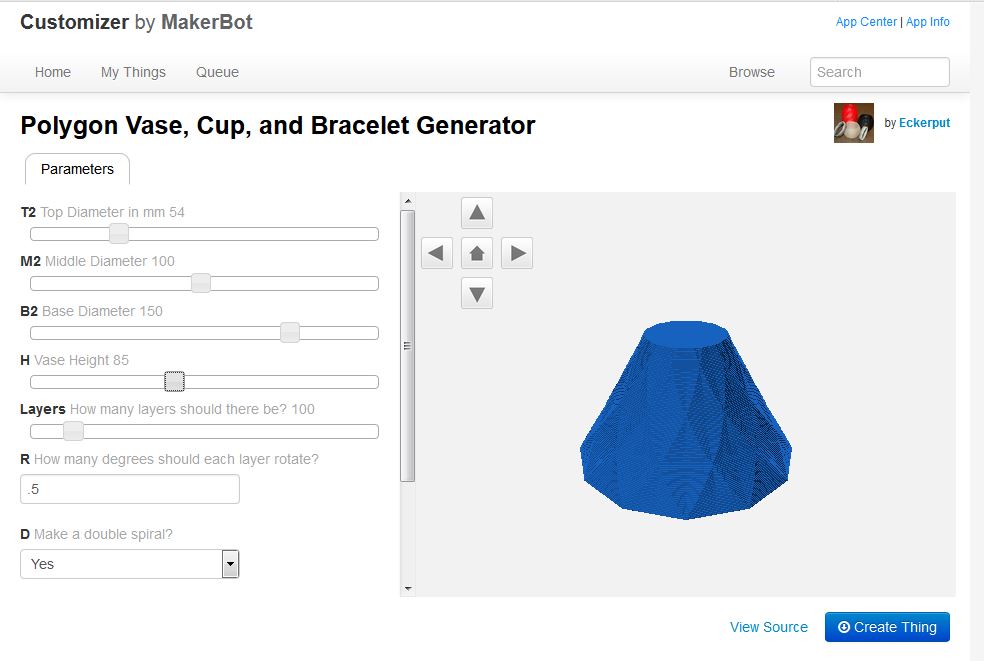Open My Things in the navigation
The width and height of the screenshot is (984, 661).
click(x=133, y=72)
